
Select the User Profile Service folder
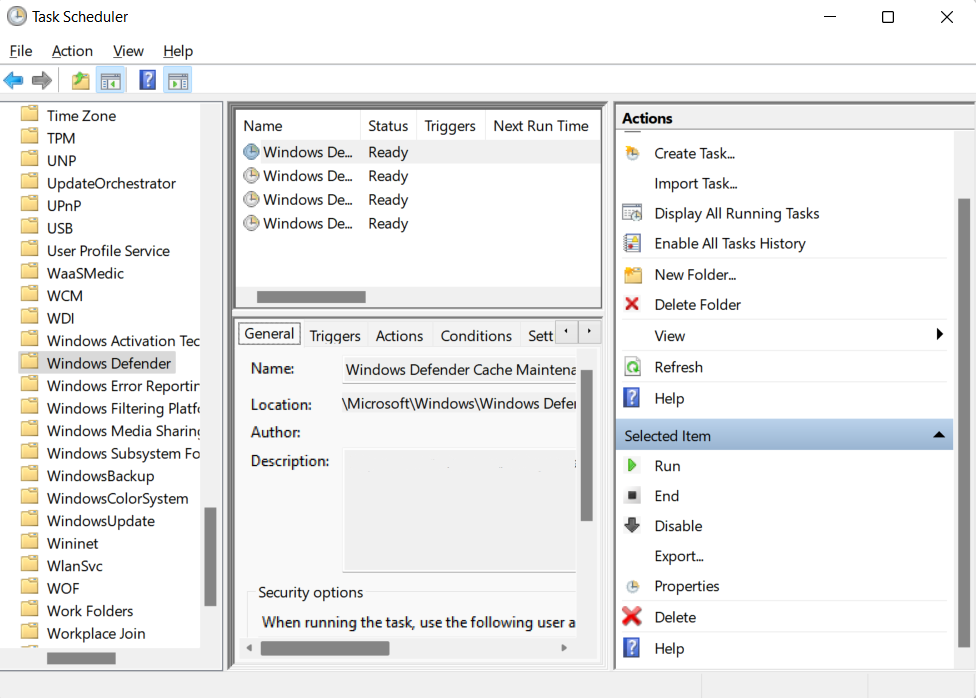click(x=108, y=251)
